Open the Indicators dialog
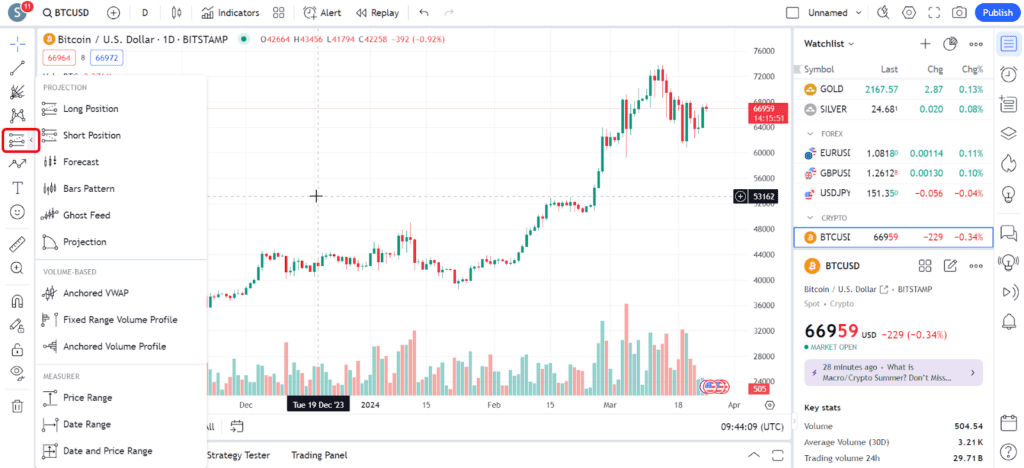Screen dimensions: 1024x468 click(x=229, y=13)
